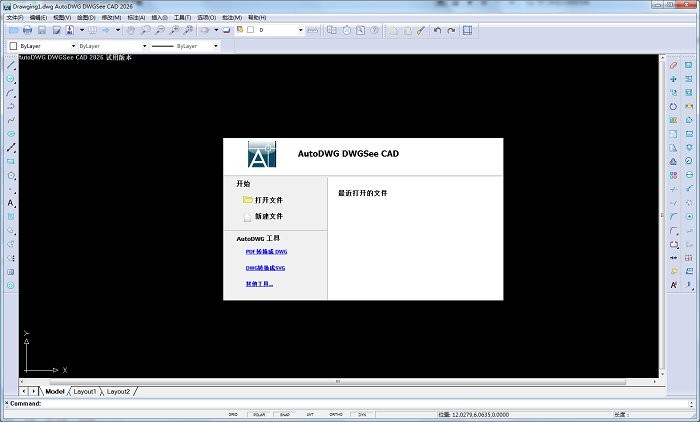This screenshot has height=422, width=700.
Task: Click the tab scroll left arrow
Action: click(24, 391)
